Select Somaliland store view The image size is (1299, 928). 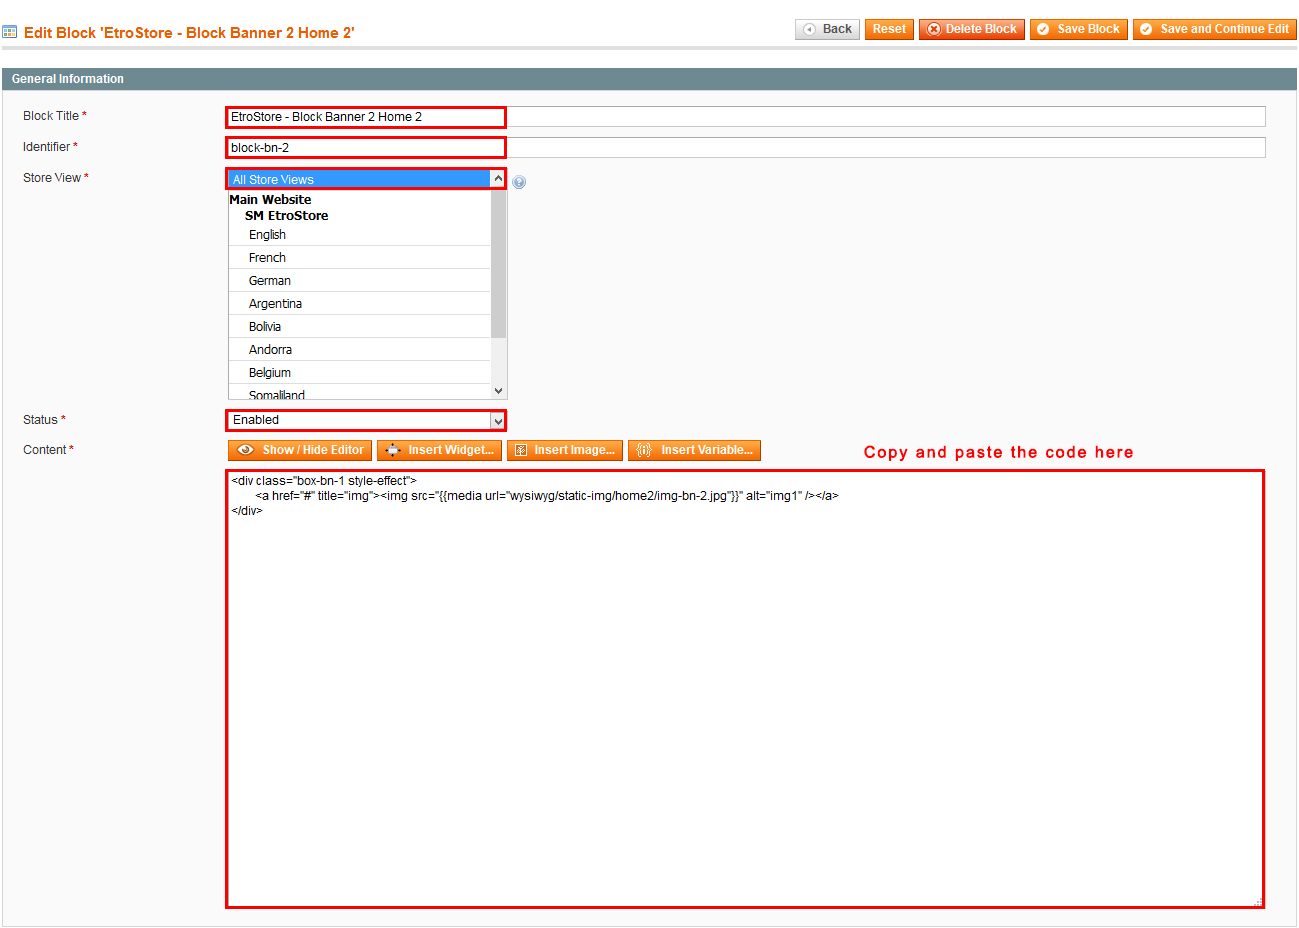point(359,394)
